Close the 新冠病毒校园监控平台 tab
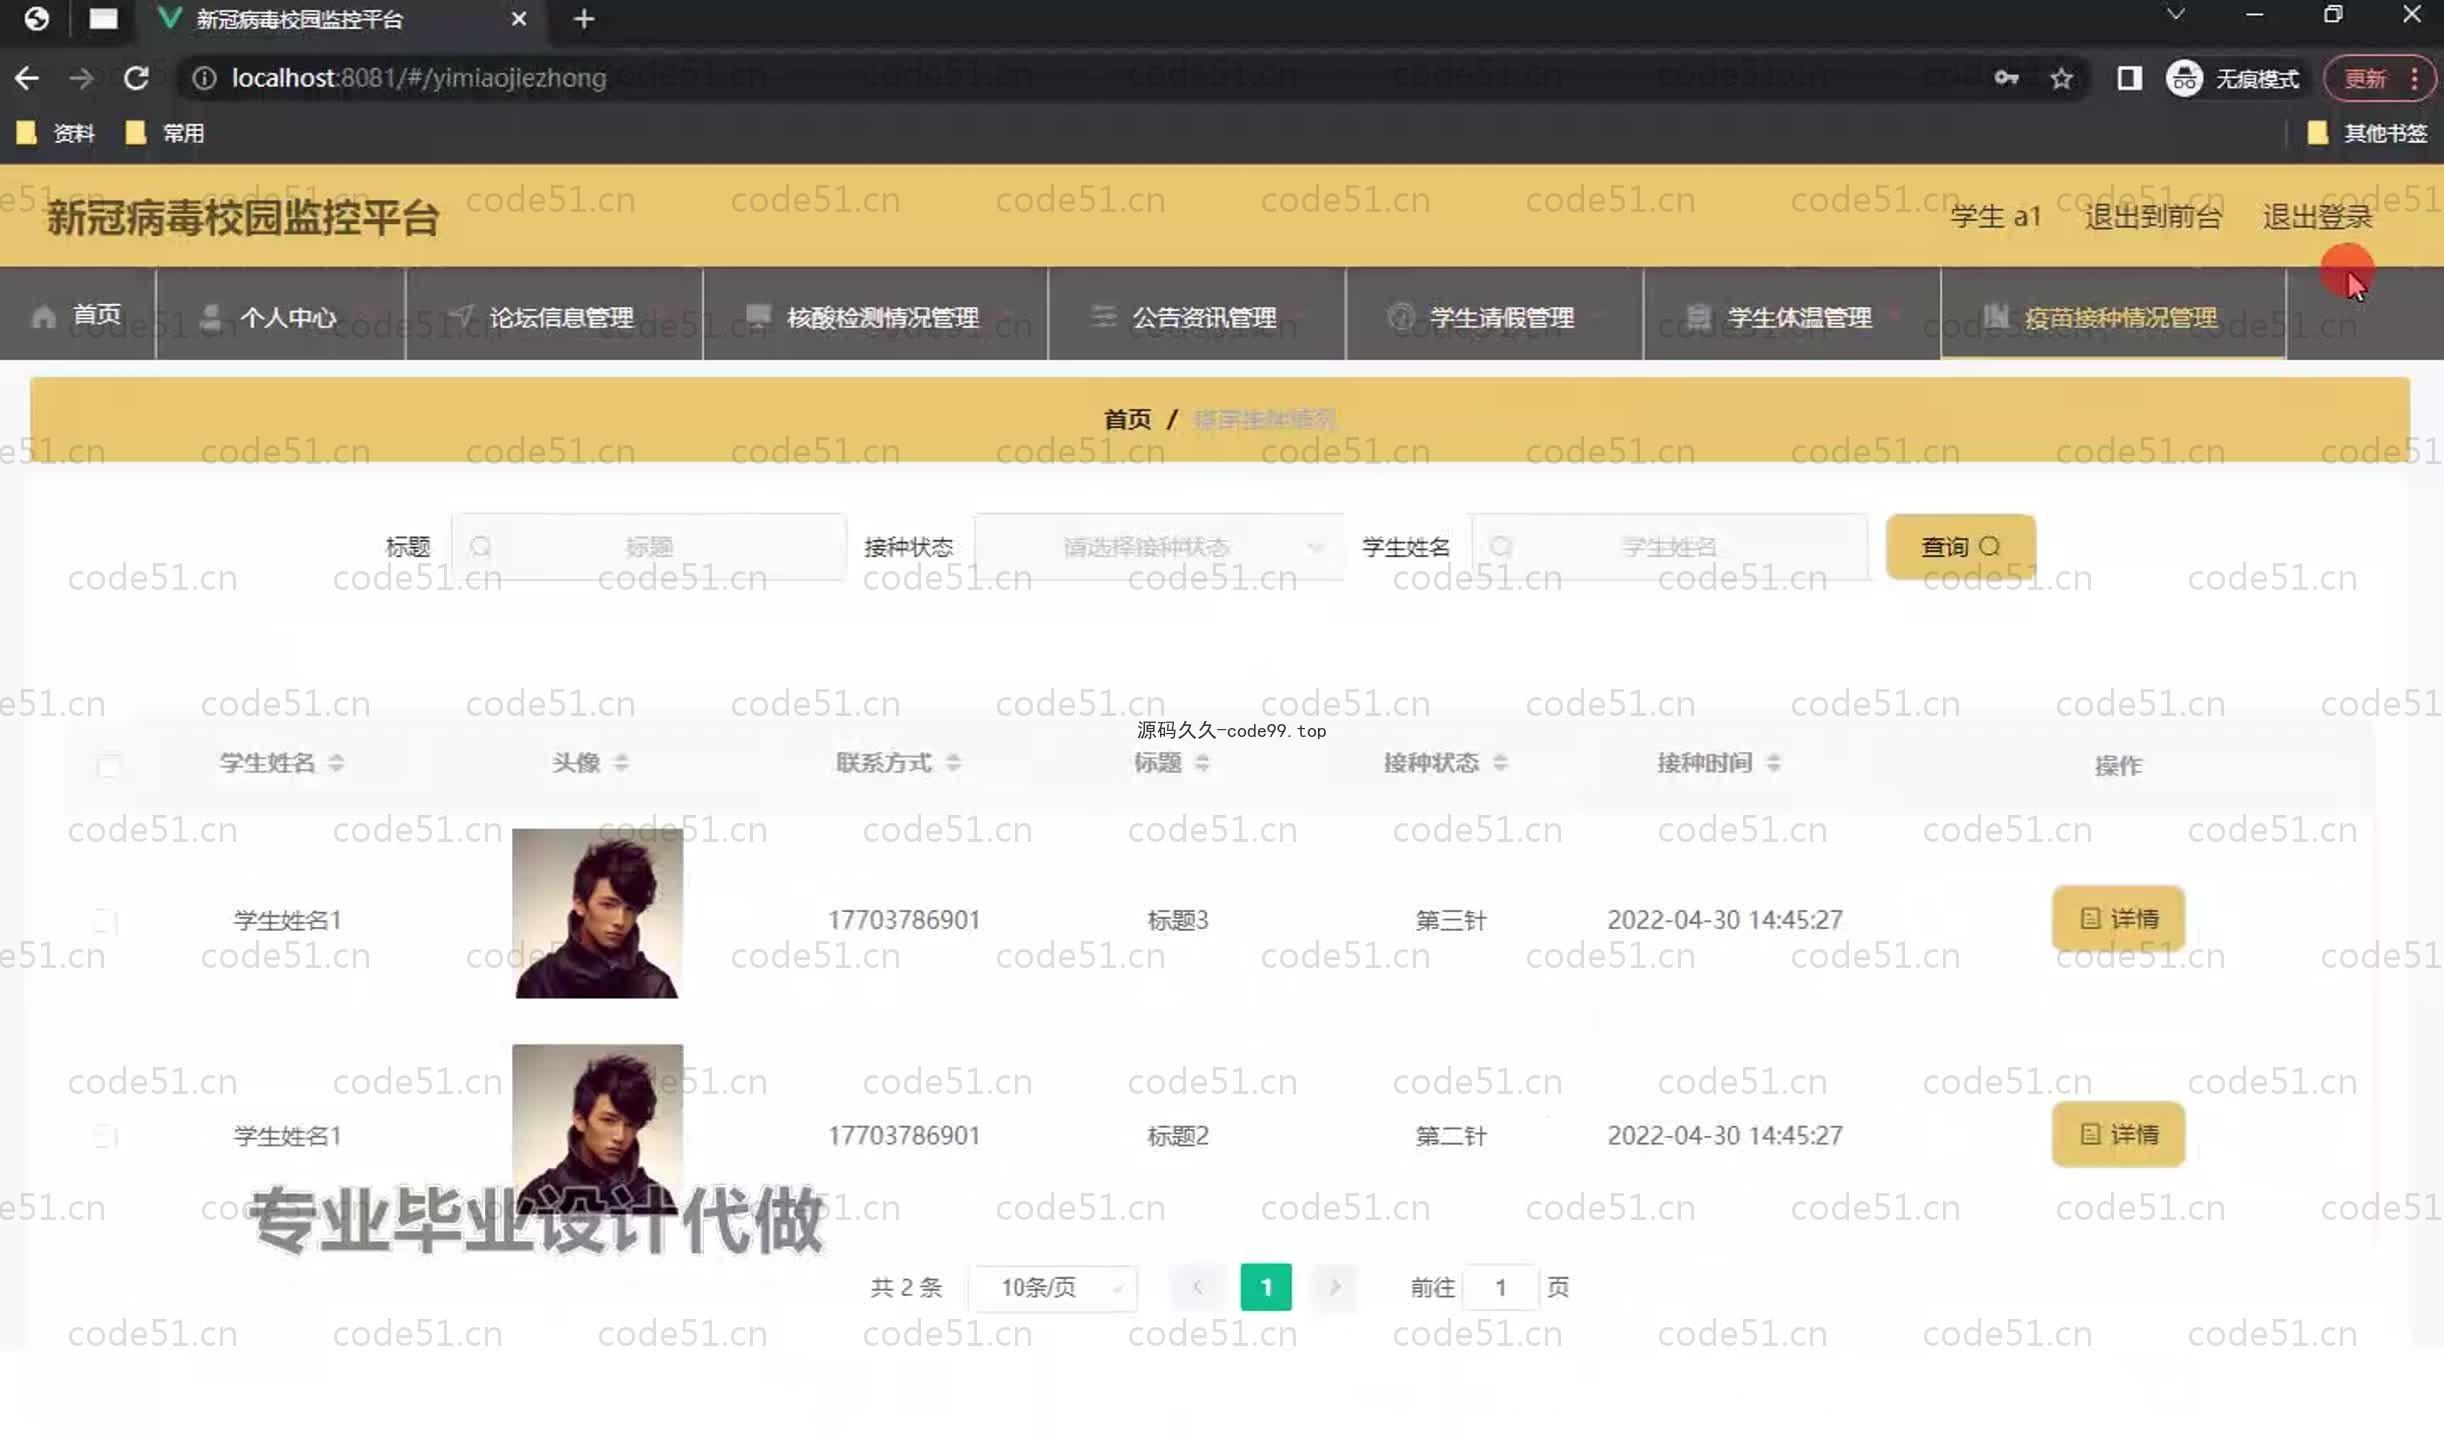 [x=518, y=19]
